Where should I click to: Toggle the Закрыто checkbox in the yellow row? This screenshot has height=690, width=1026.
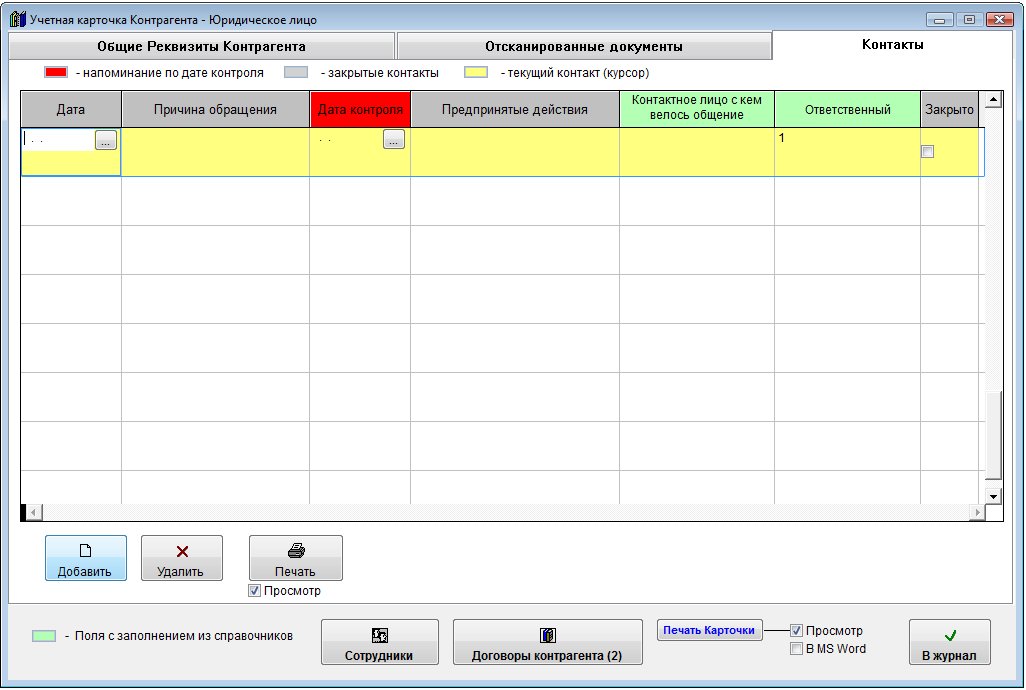click(x=927, y=152)
